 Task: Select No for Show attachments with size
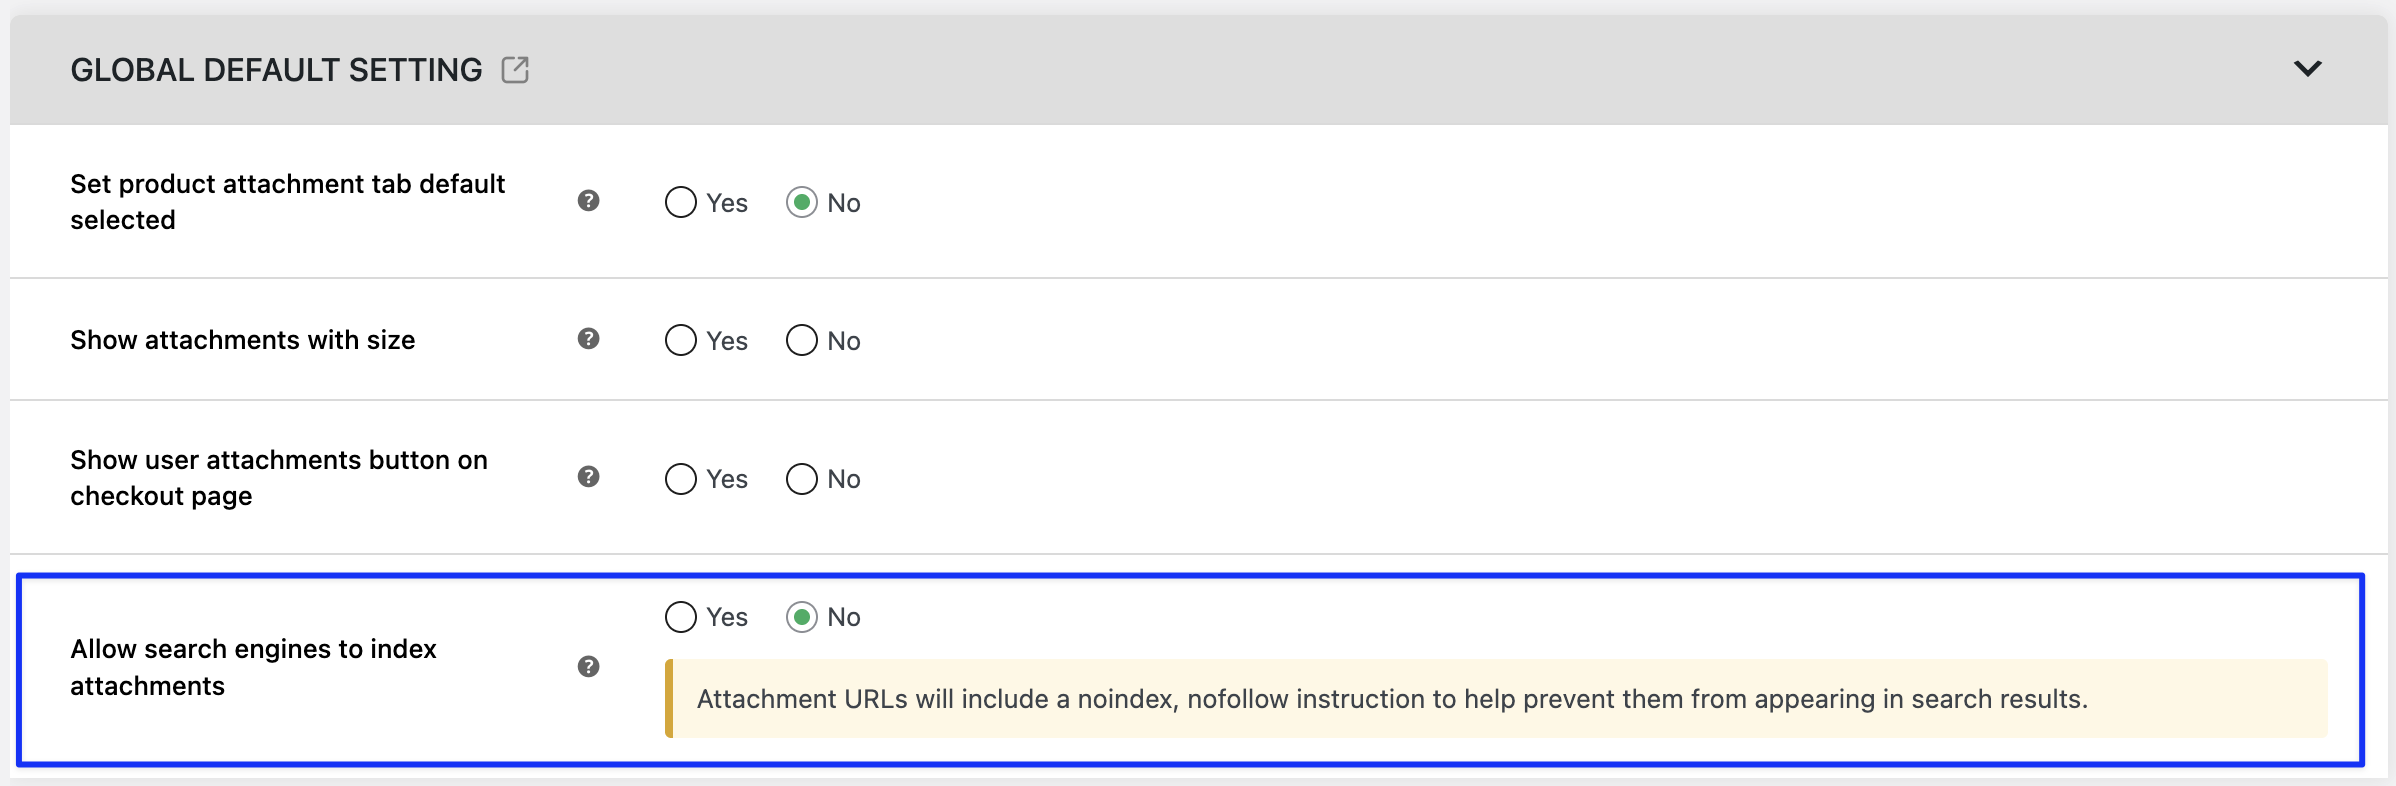click(802, 341)
